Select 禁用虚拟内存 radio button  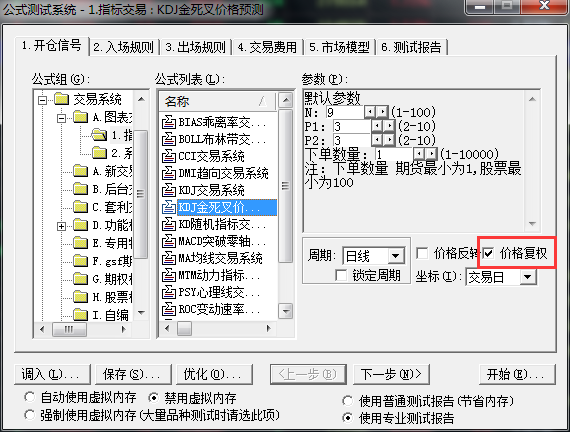click(x=154, y=398)
